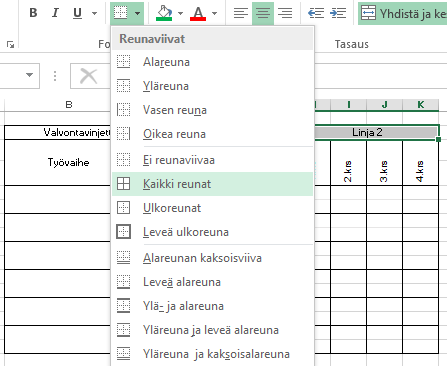The height and width of the screenshot is (366, 447).
Task: Open Fill Color dropdown arrow
Action: (180, 13)
